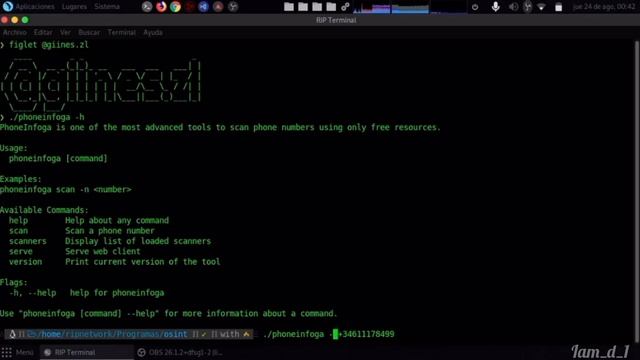The image size is (640, 360).
Task: Click the grey fan-shaped launcher icon
Action: tap(233, 7)
